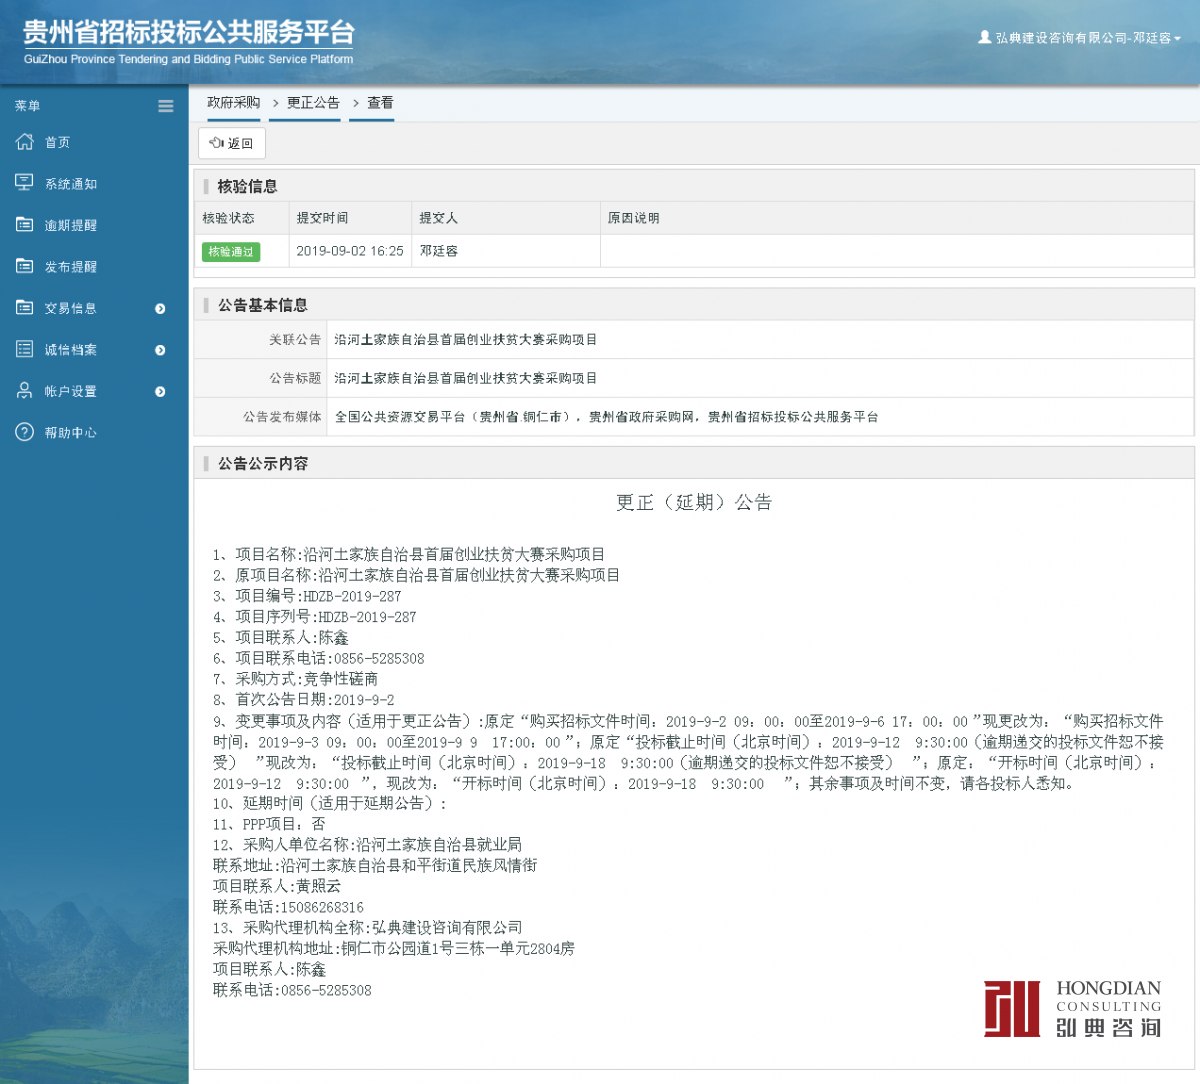Open 帐户设置 via the person icon
This screenshot has height=1084, width=1200.
point(25,390)
